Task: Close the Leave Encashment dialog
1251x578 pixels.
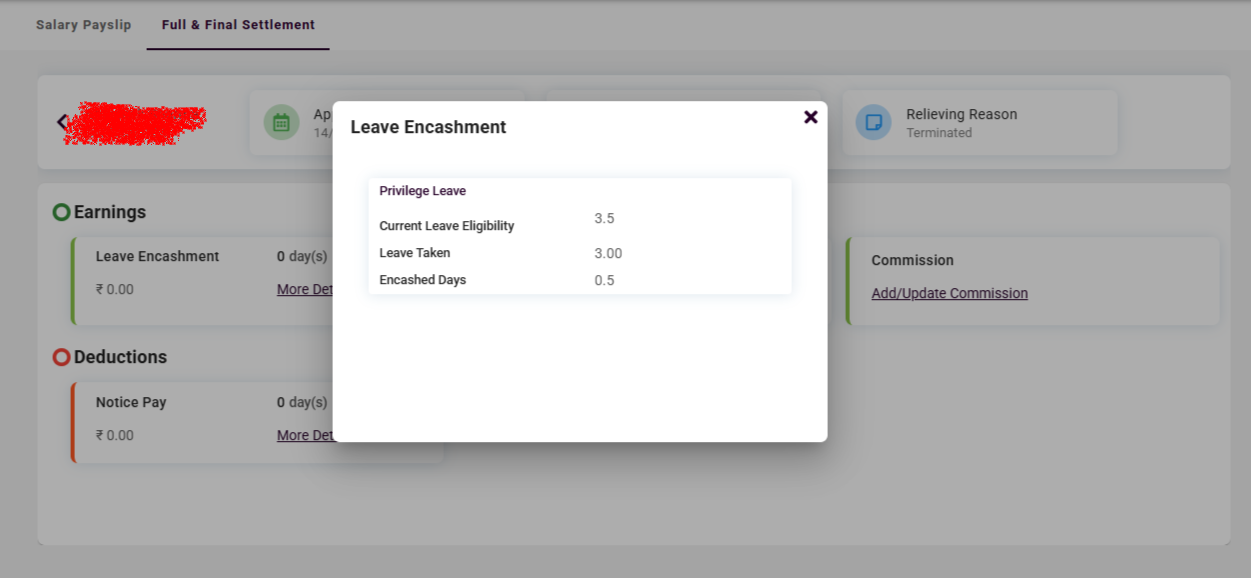Action: point(811,117)
